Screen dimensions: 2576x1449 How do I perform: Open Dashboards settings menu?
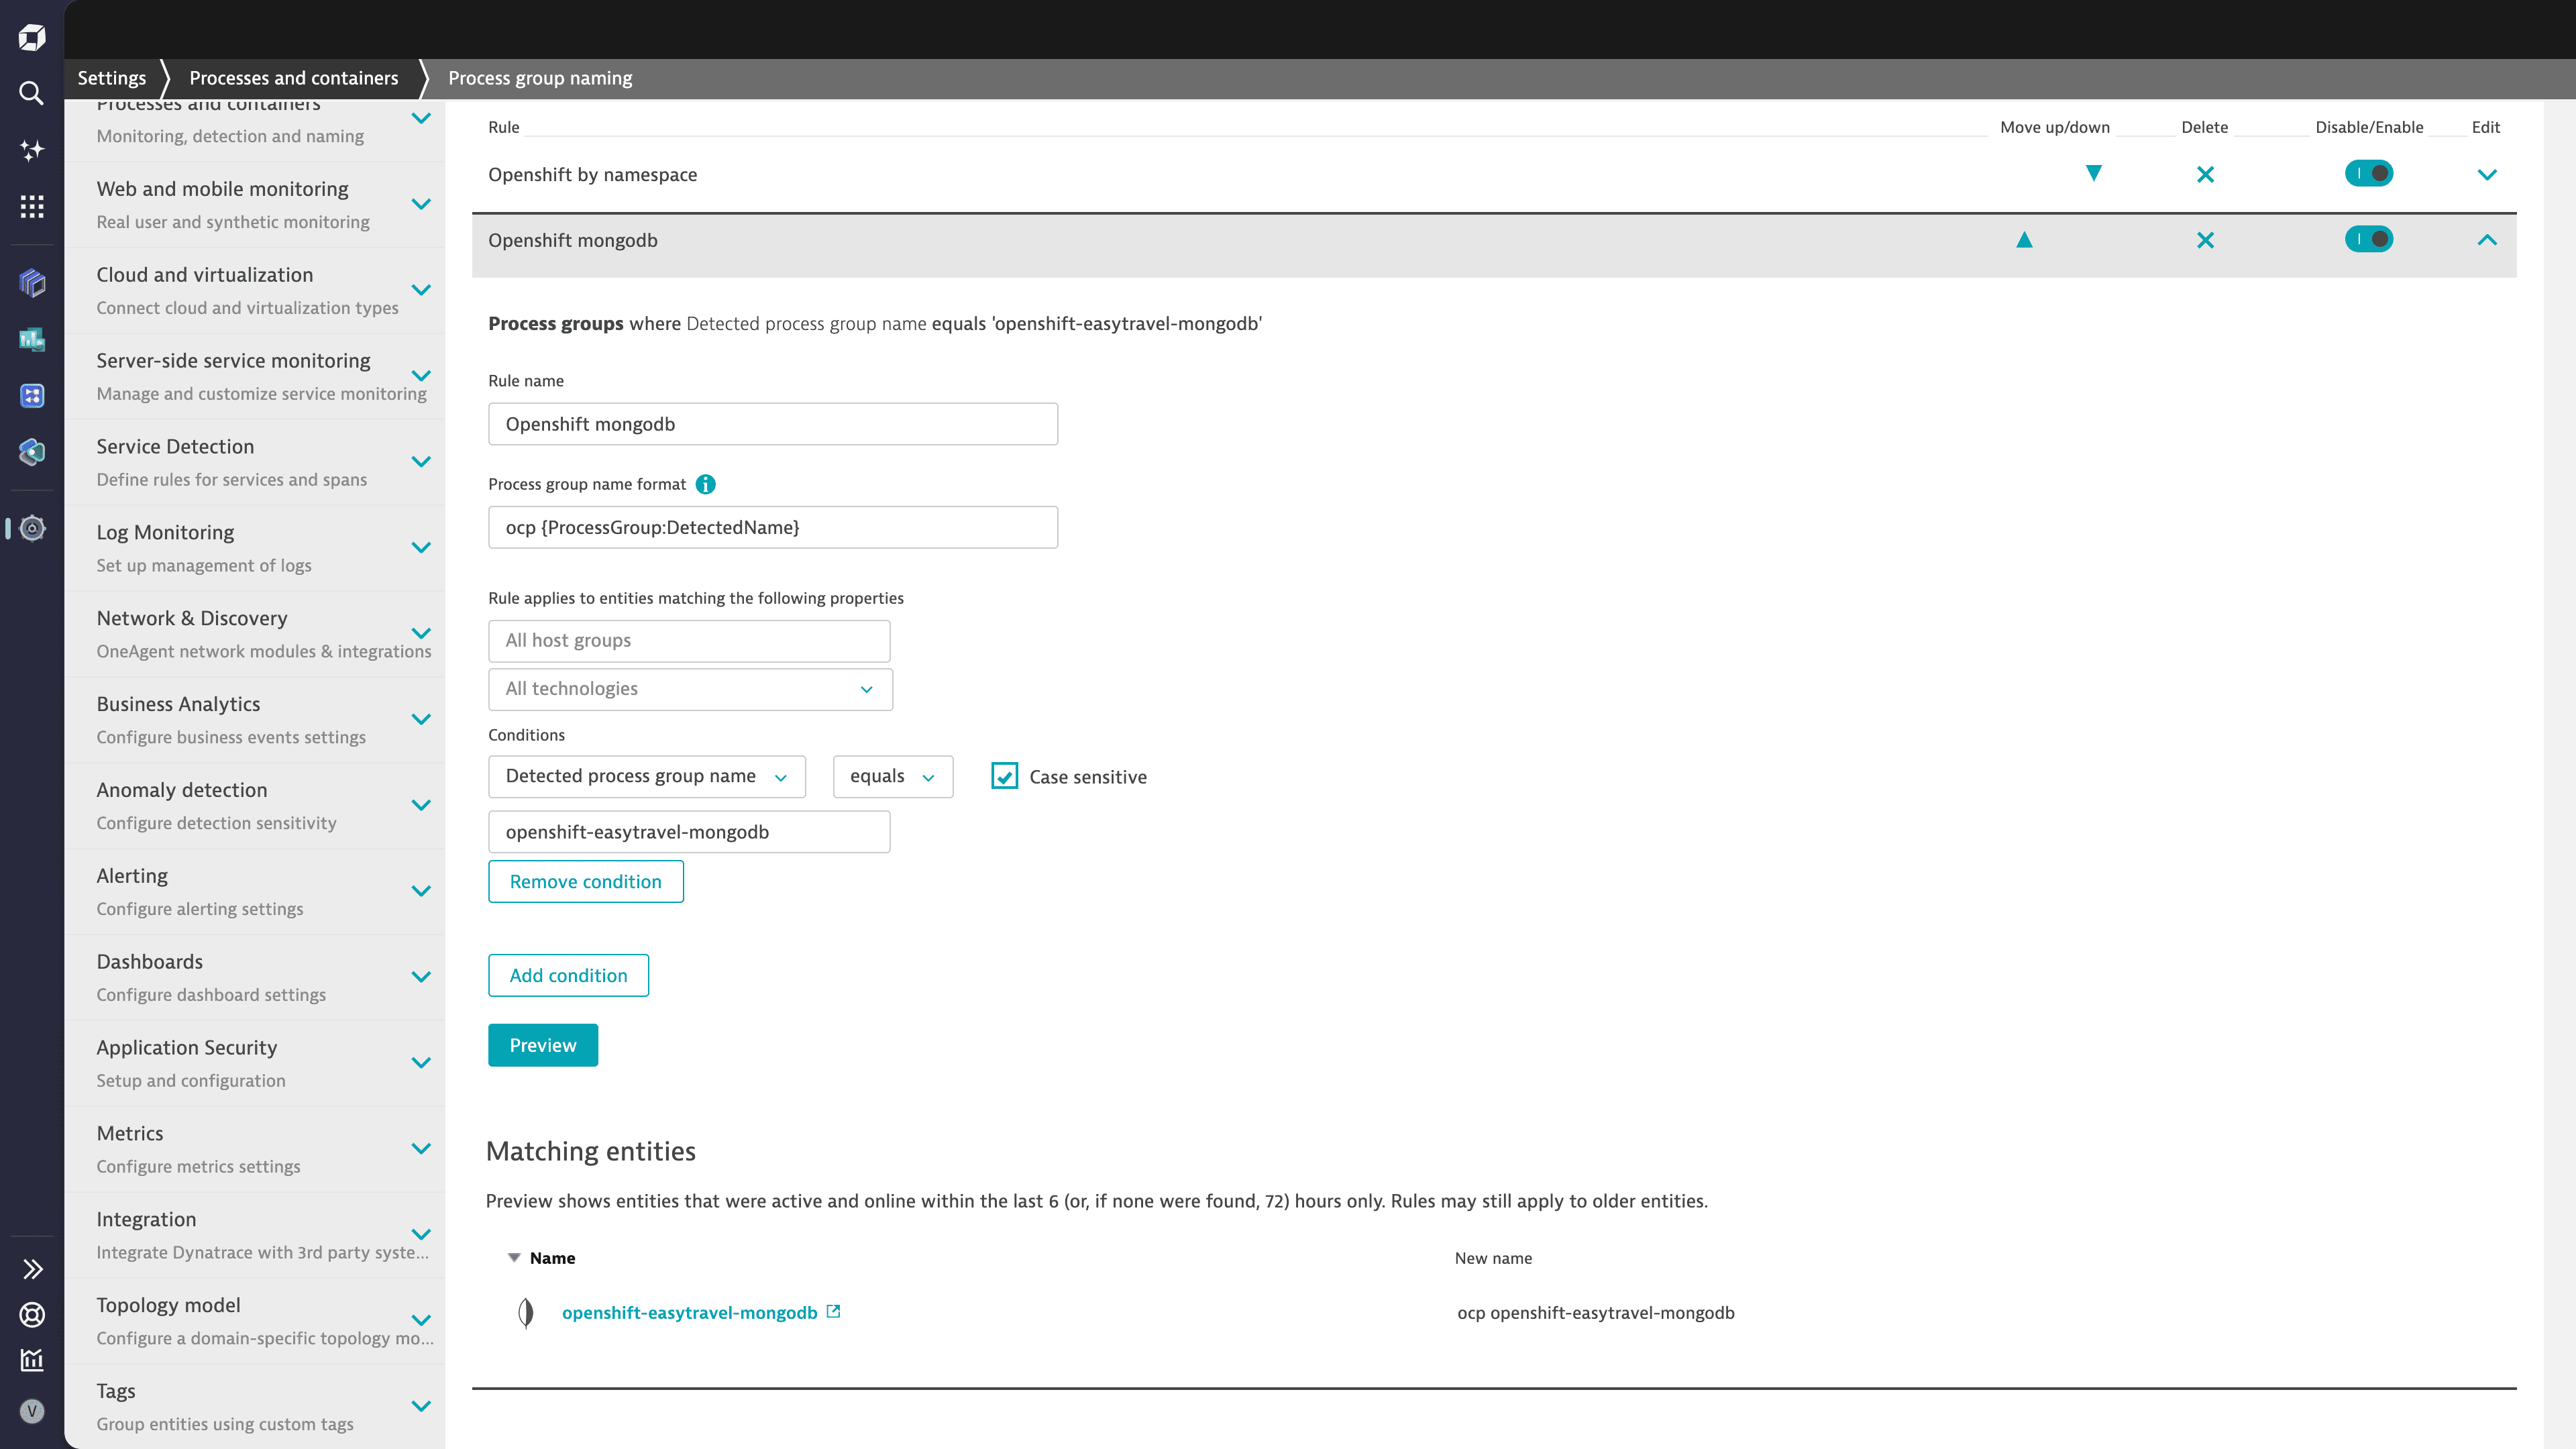255,979
